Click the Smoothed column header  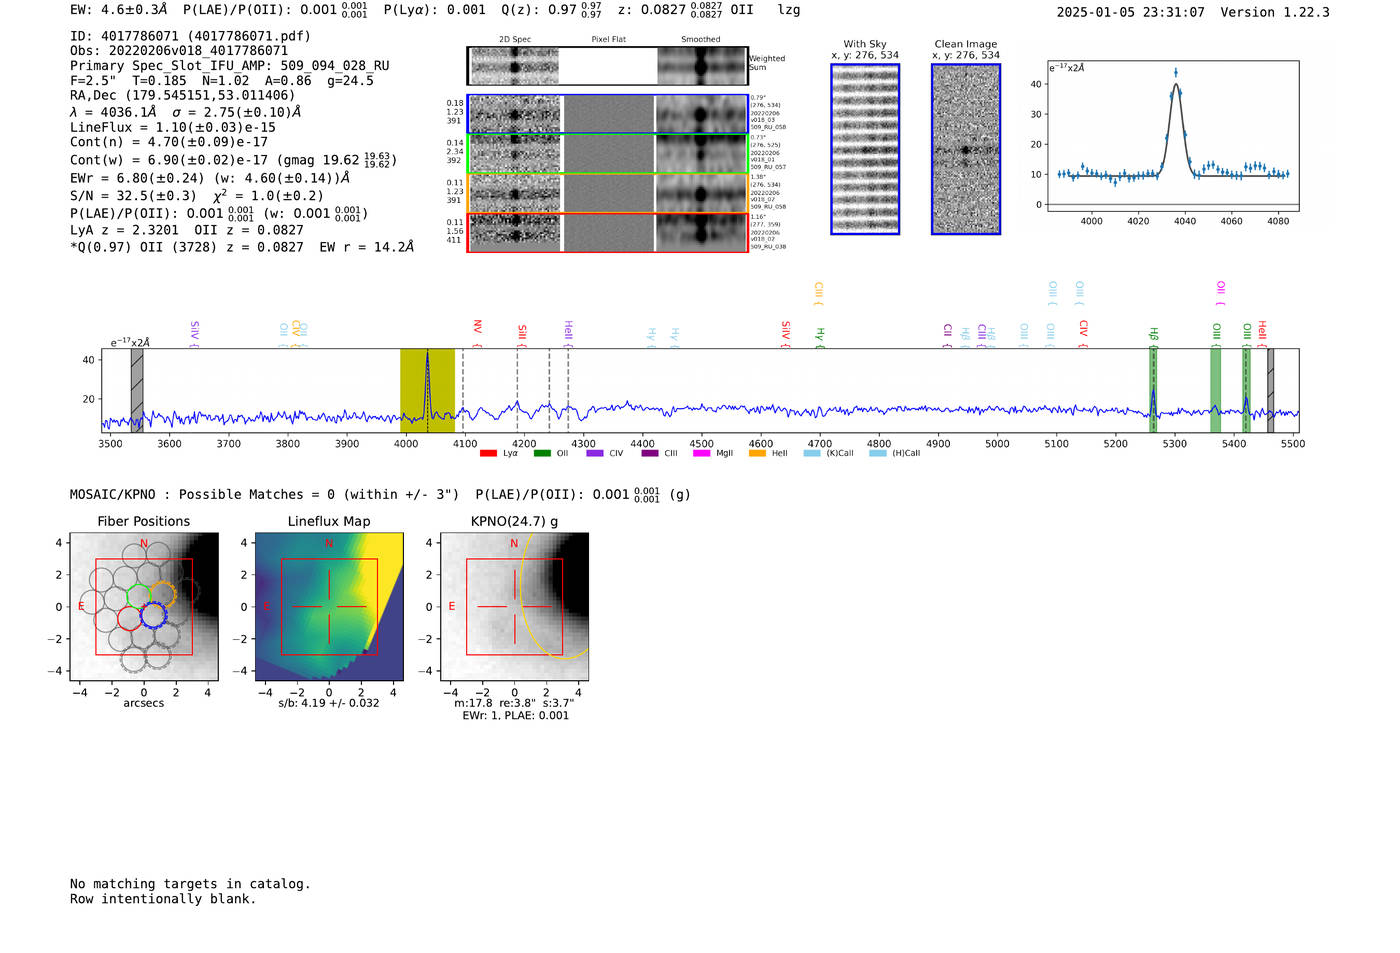click(701, 40)
